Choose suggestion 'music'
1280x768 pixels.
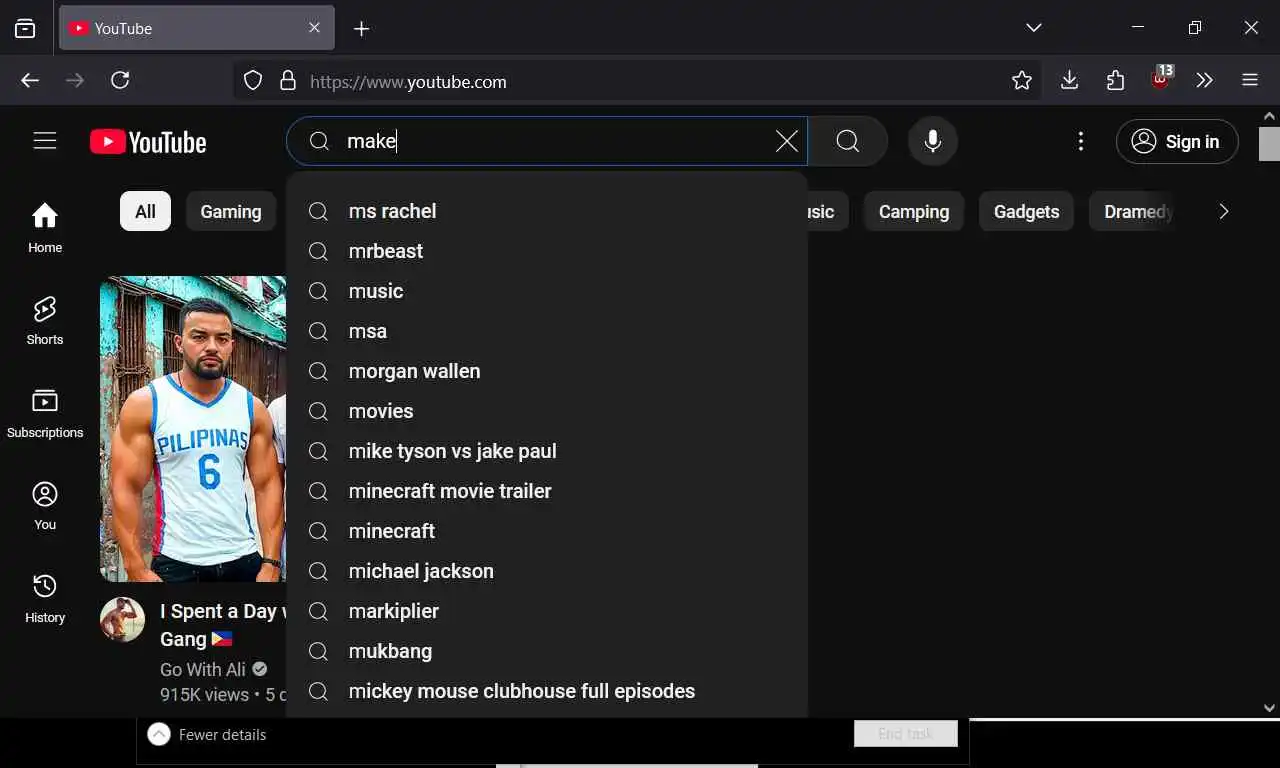(547, 291)
